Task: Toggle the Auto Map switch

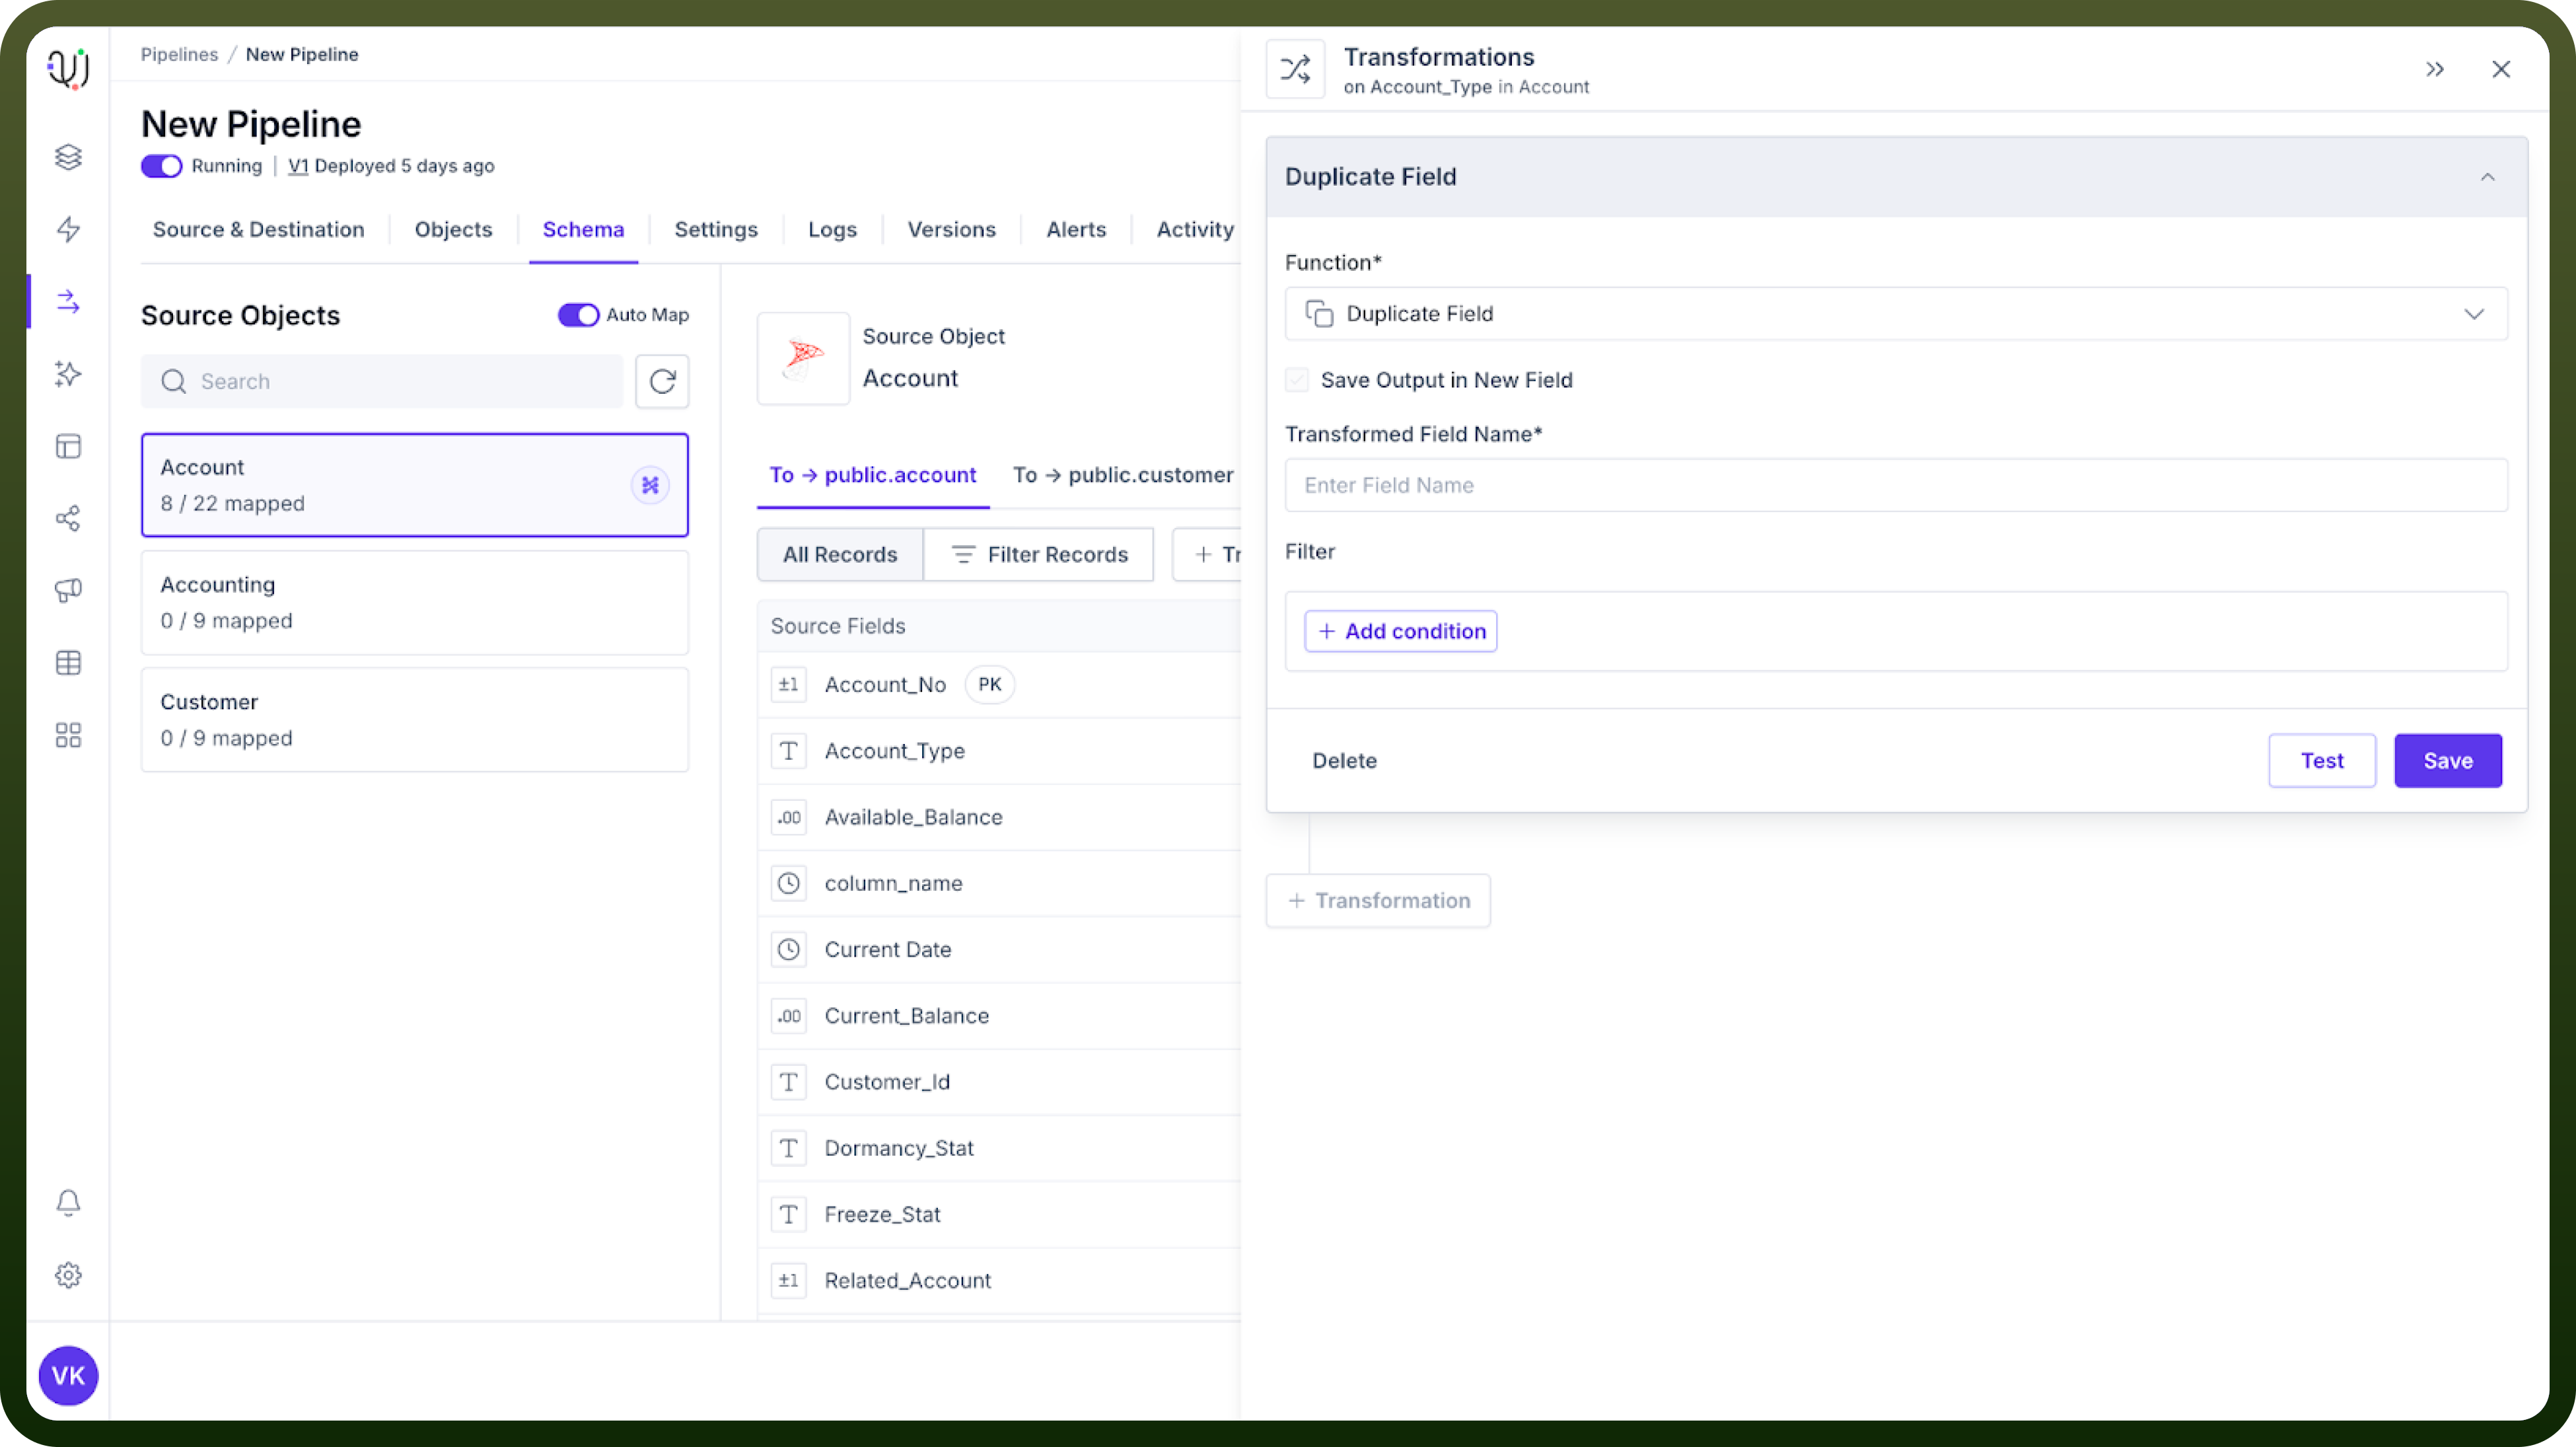Action: (578, 315)
